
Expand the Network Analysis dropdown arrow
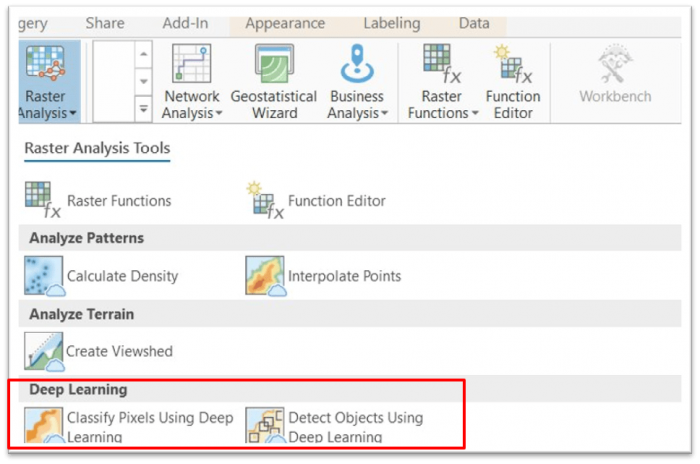tap(219, 114)
